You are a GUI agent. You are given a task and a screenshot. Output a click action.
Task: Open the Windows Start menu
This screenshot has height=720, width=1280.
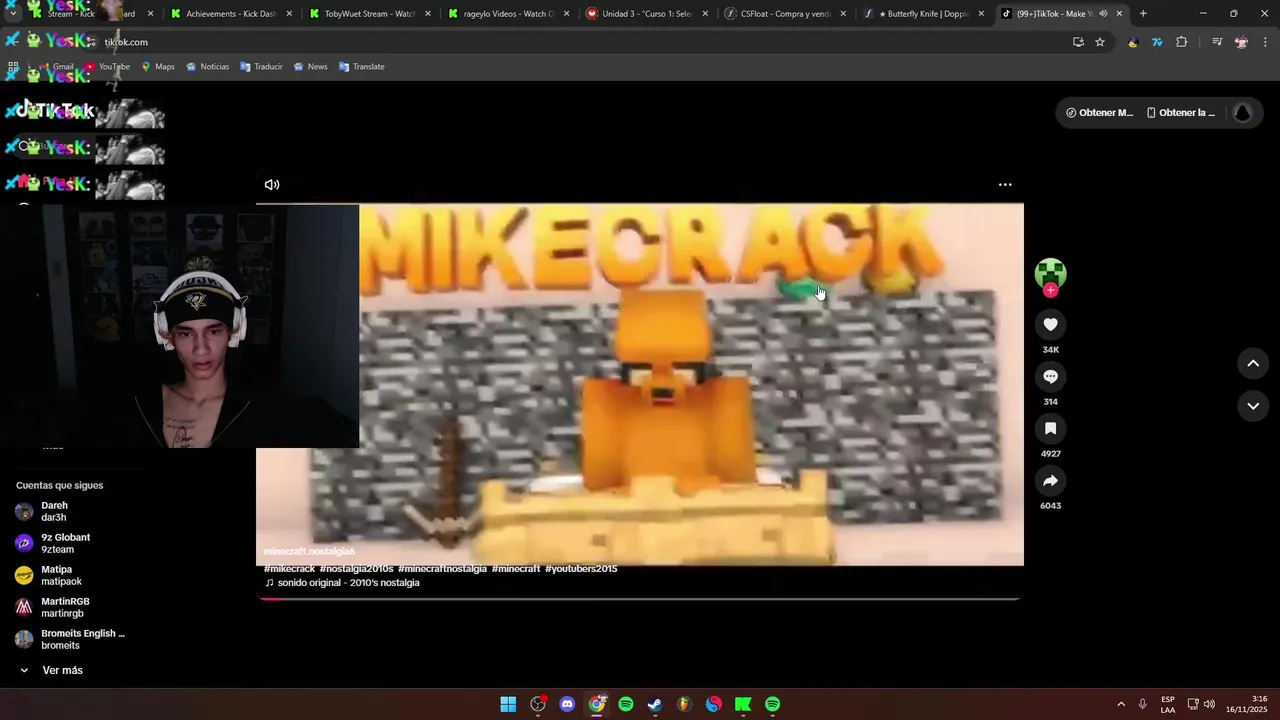pos(508,704)
